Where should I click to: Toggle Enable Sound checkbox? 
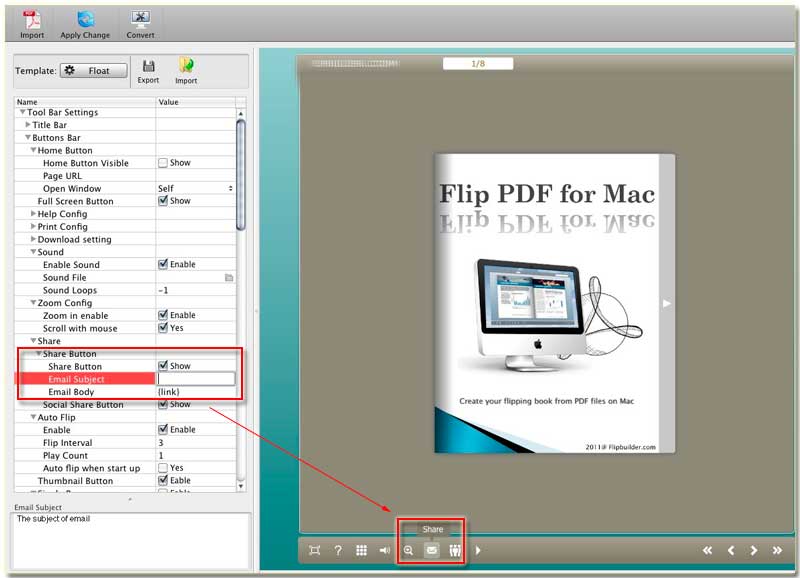pyautogui.click(x=163, y=264)
